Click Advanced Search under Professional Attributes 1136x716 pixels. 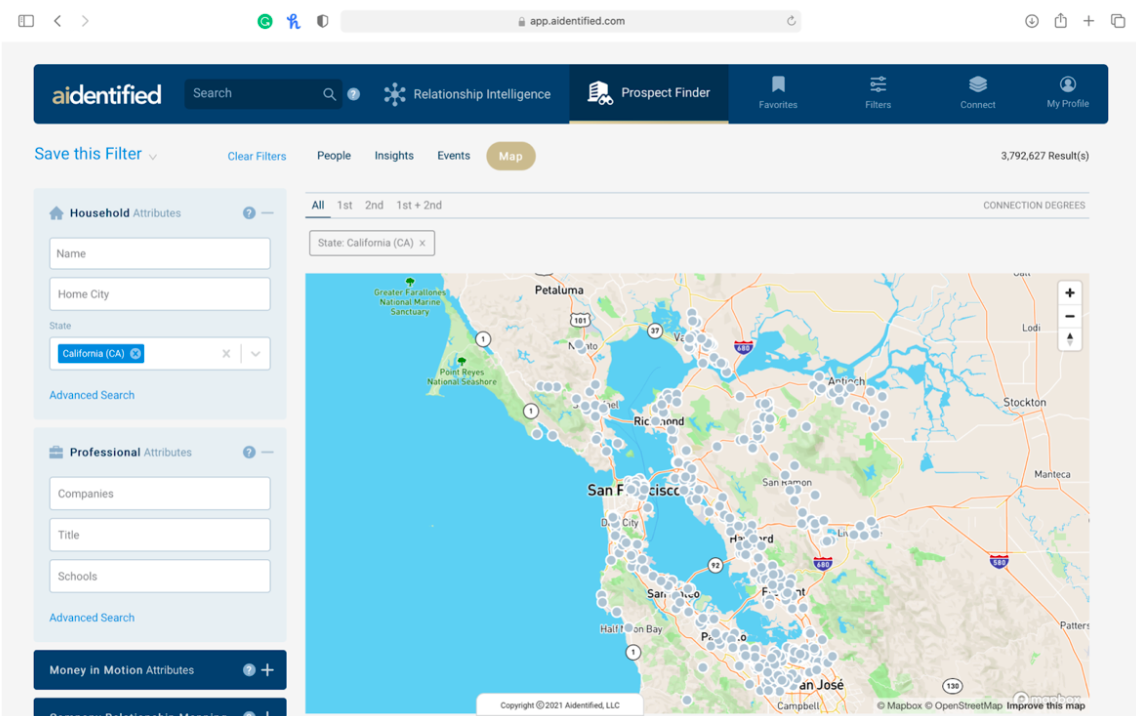tap(92, 618)
